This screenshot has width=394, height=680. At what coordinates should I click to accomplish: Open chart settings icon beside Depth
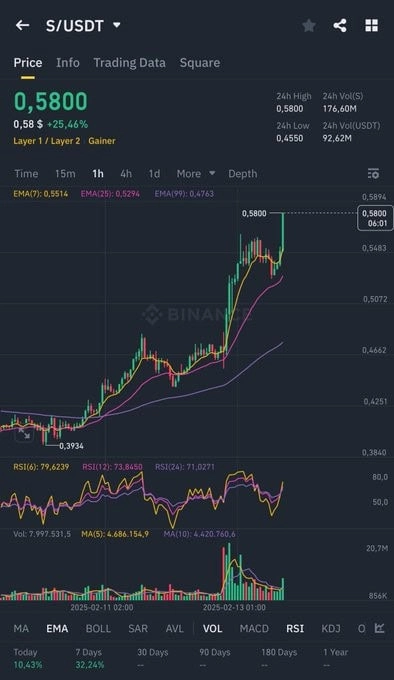[x=373, y=173]
